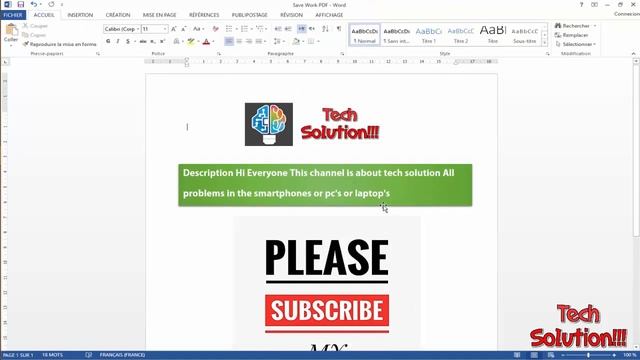Click Copier in the clipboard group
Image resolution: width=640 pixels, height=360 pixels.
point(34,35)
